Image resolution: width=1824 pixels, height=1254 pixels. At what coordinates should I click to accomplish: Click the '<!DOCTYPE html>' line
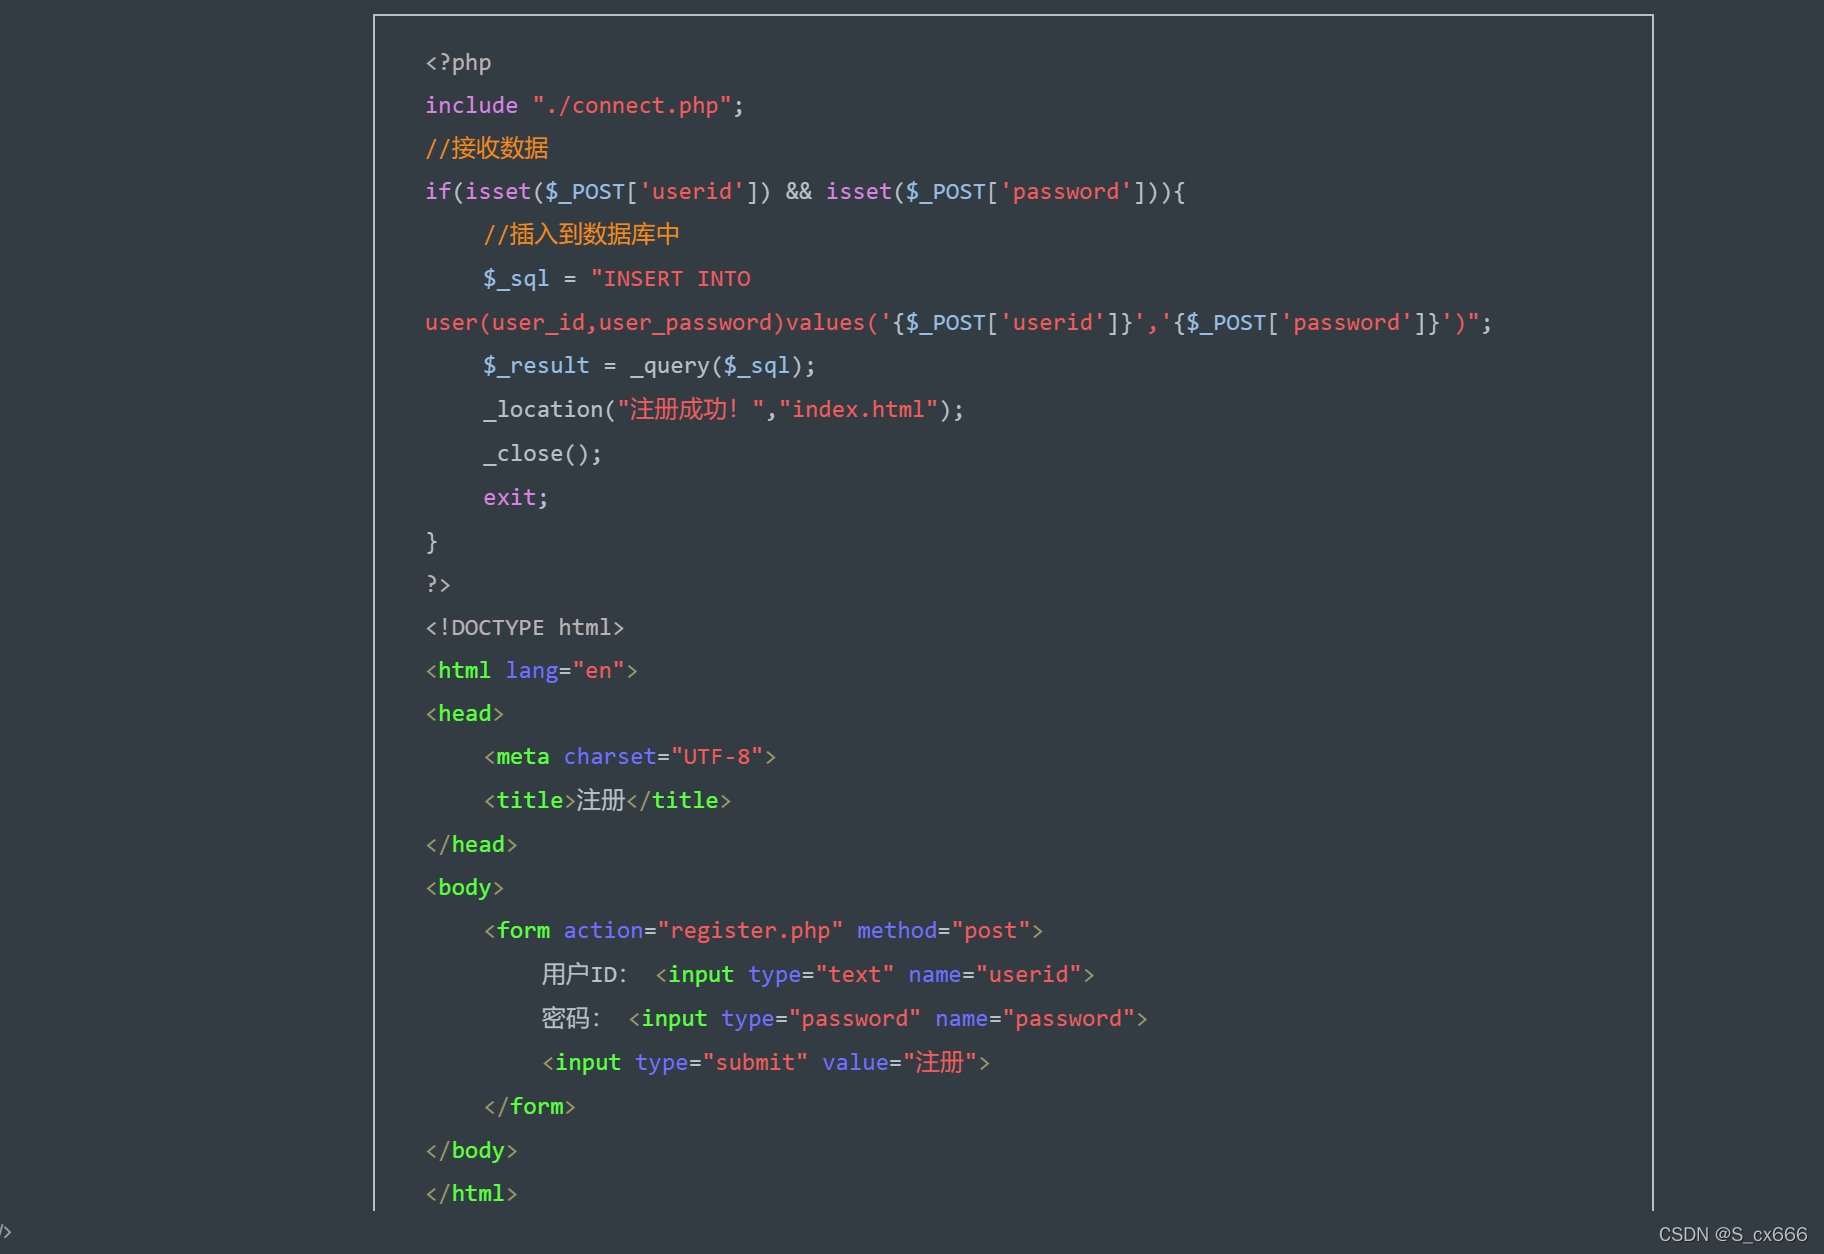(525, 627)
